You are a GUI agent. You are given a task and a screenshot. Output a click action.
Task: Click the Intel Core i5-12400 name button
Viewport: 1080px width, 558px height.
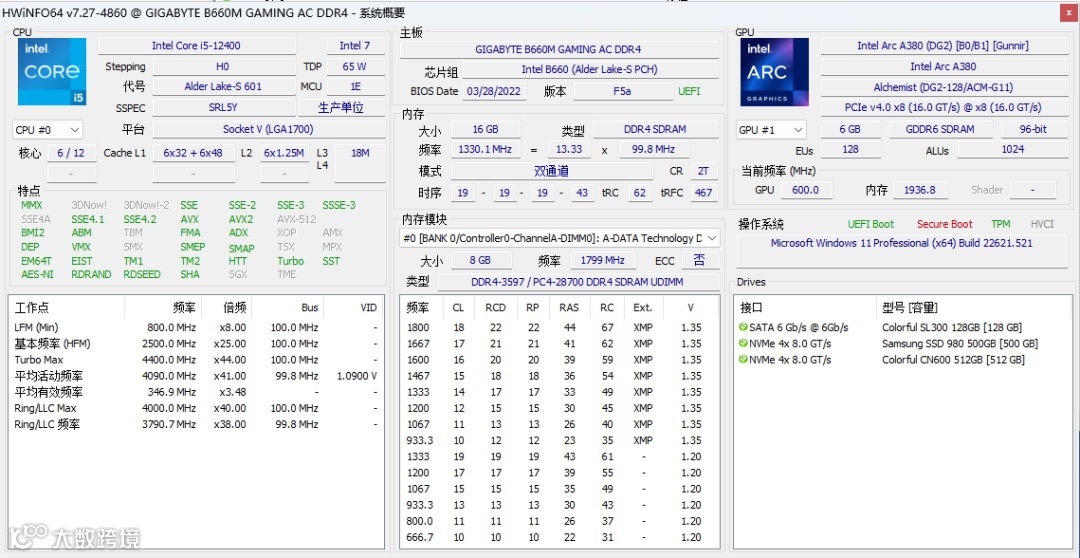[x=196, y=45]
